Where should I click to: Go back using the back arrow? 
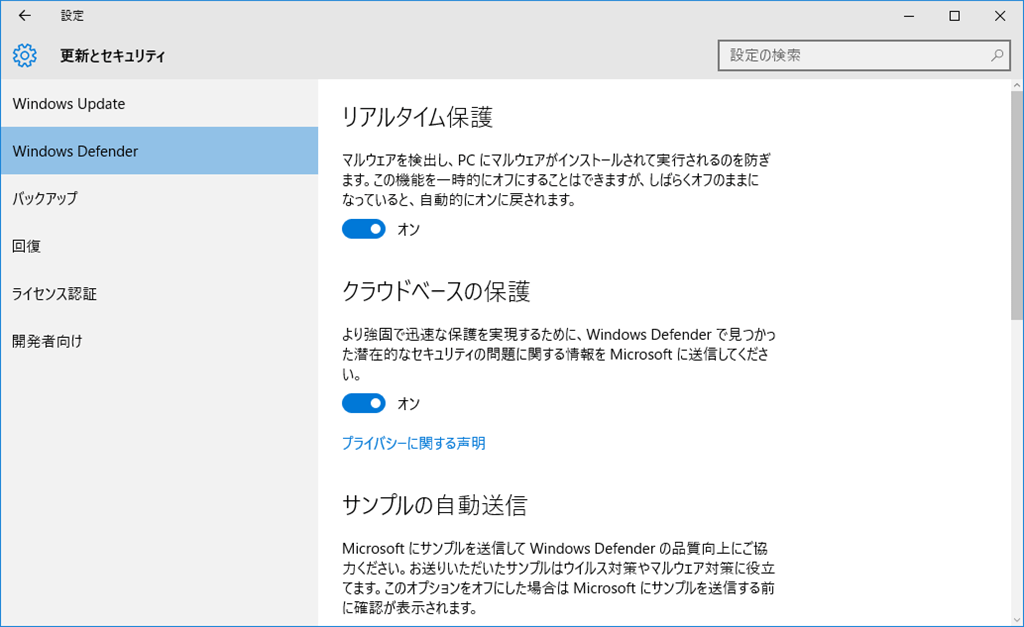coord(23,15)
